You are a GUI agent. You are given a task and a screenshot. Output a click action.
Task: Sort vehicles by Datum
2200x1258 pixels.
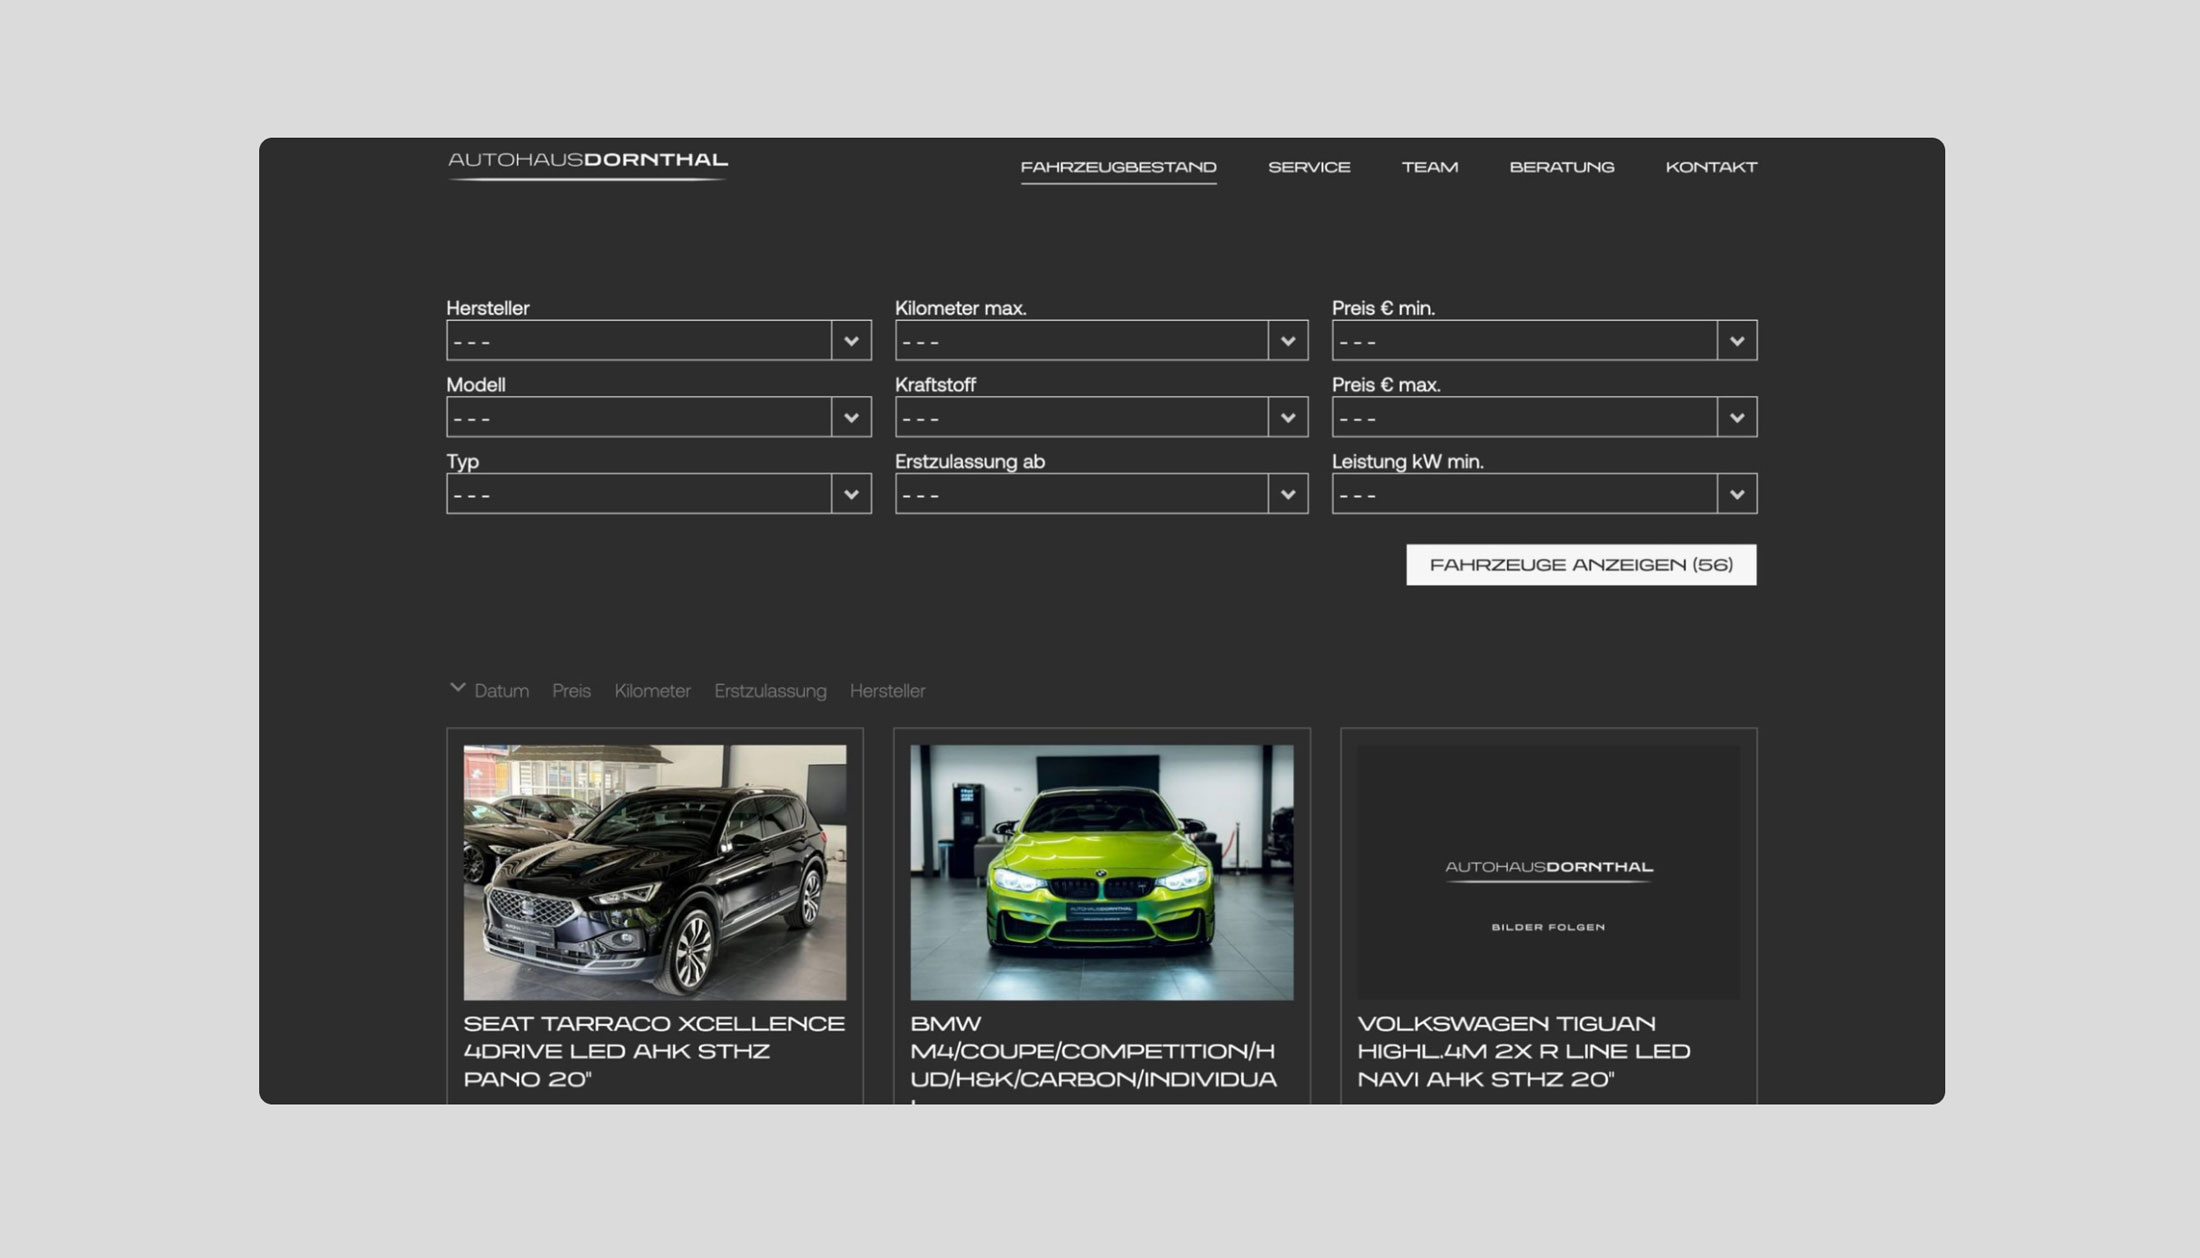[501, 691]
